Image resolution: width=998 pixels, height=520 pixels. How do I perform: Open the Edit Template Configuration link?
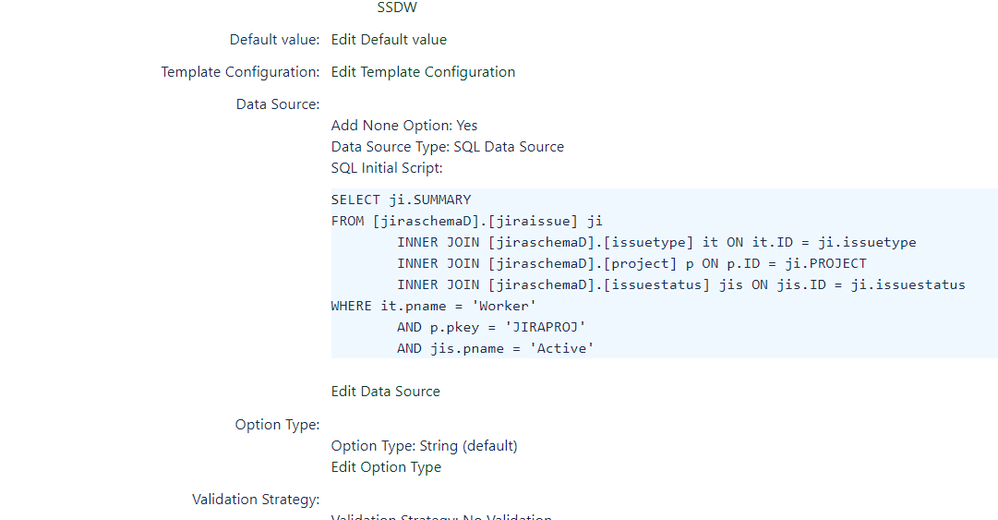(423, 72)
